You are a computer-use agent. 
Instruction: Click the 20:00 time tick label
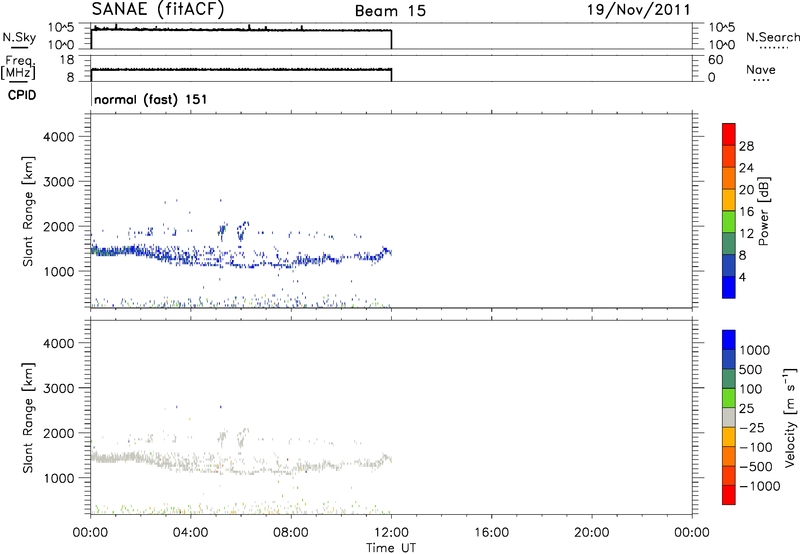coord(591,533)
